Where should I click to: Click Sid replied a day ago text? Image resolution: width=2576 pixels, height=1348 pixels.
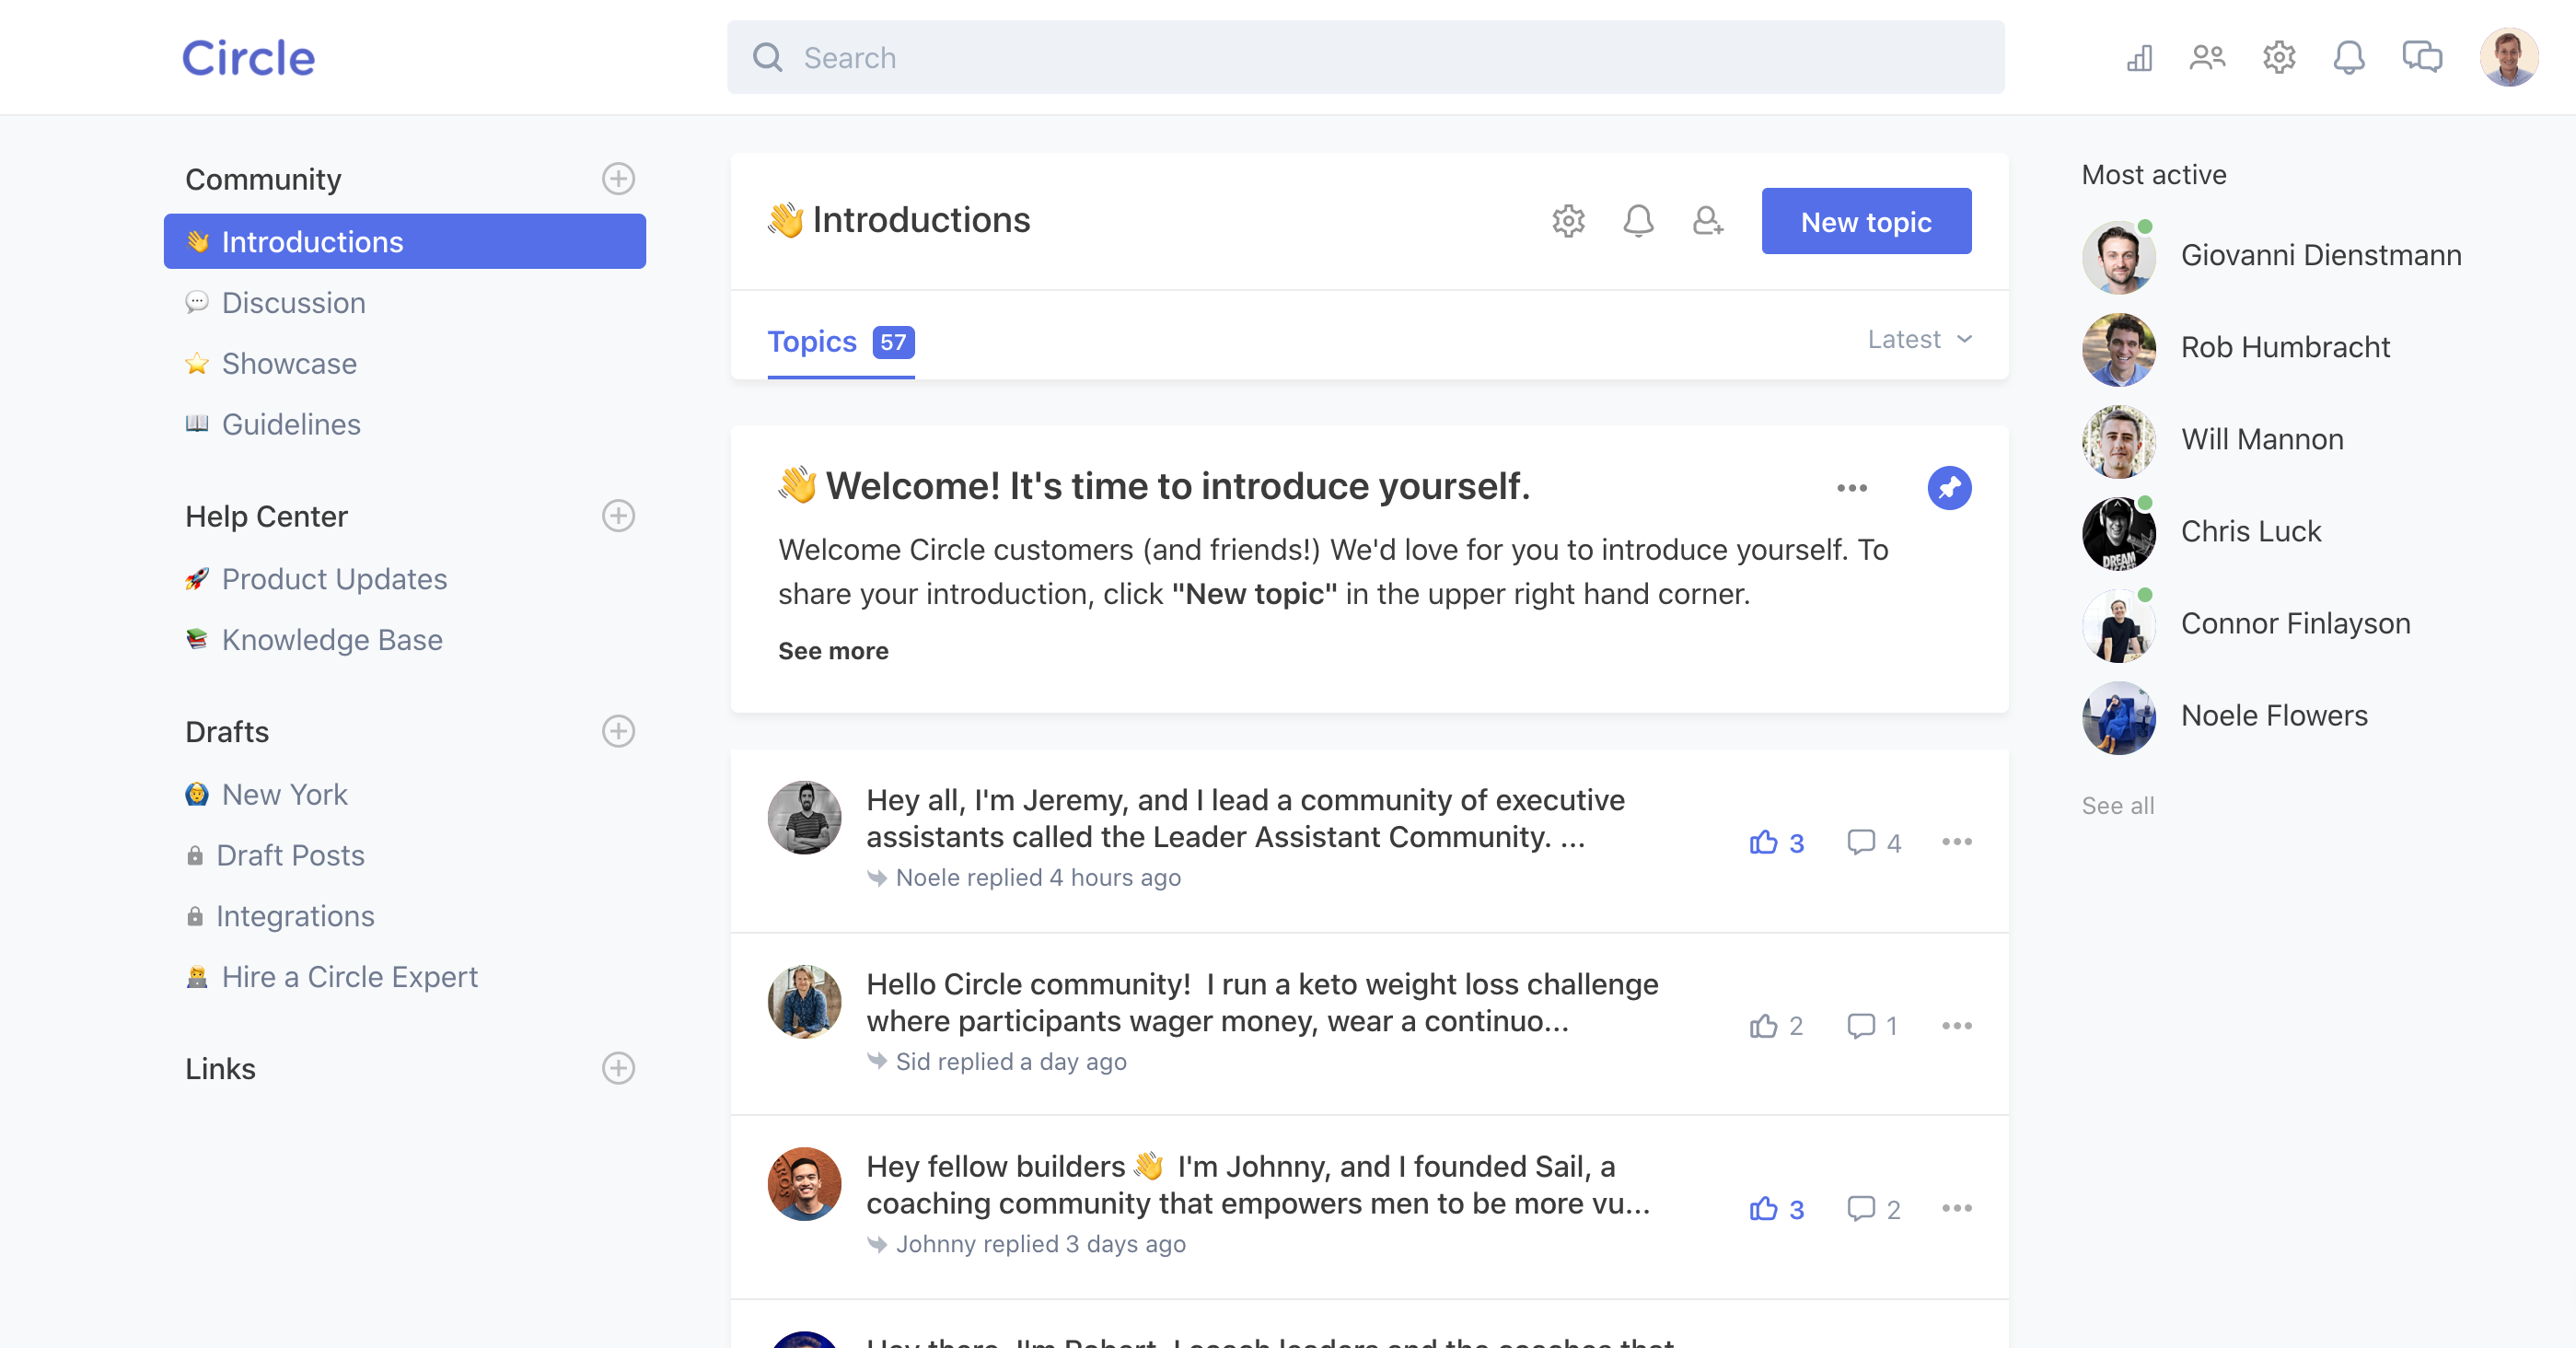[1011, 1062]
